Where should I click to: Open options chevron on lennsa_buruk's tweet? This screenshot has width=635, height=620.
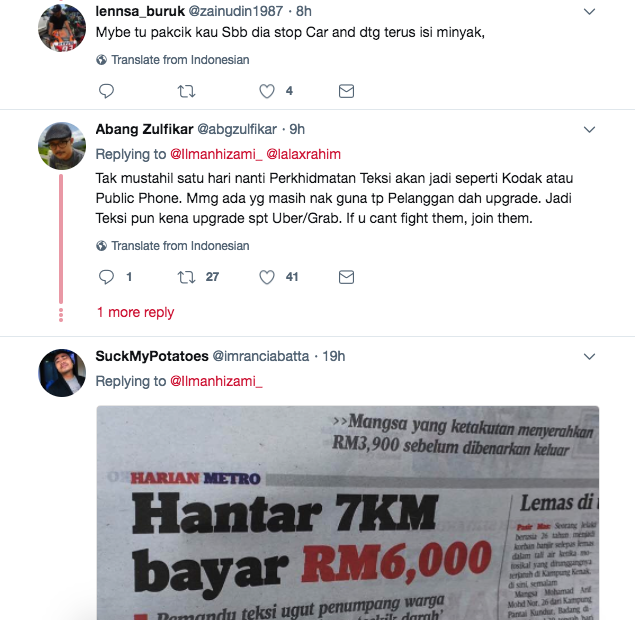(x=589, y=11)
